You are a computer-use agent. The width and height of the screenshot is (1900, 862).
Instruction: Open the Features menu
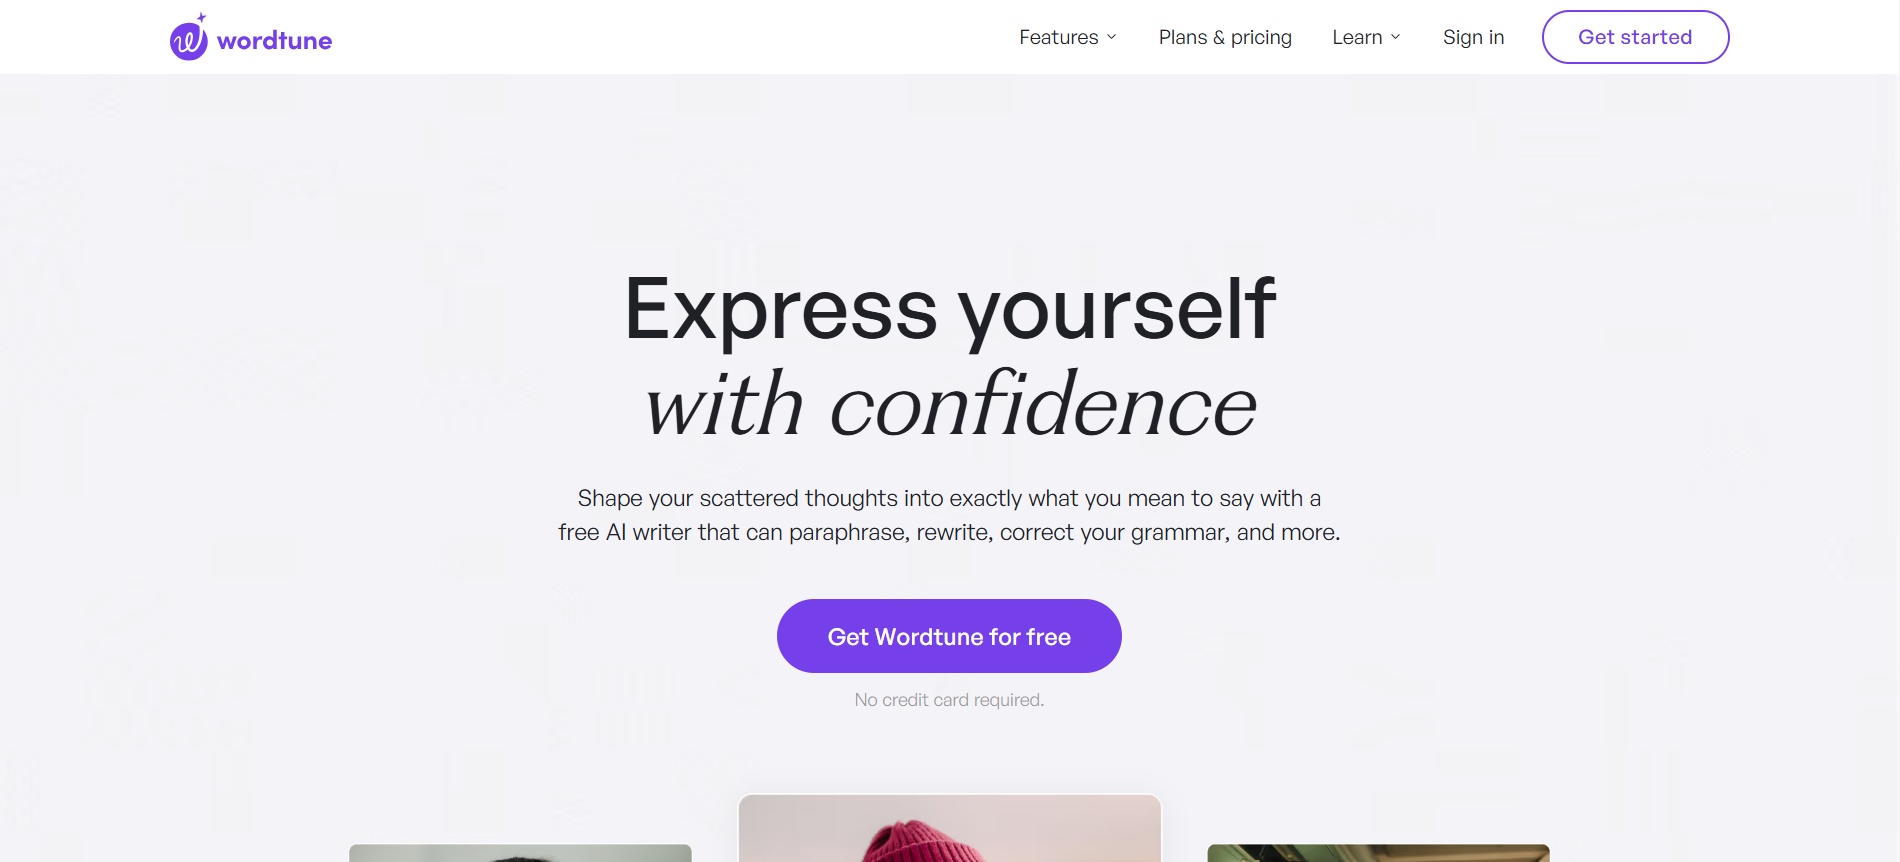click(1067, 37)
